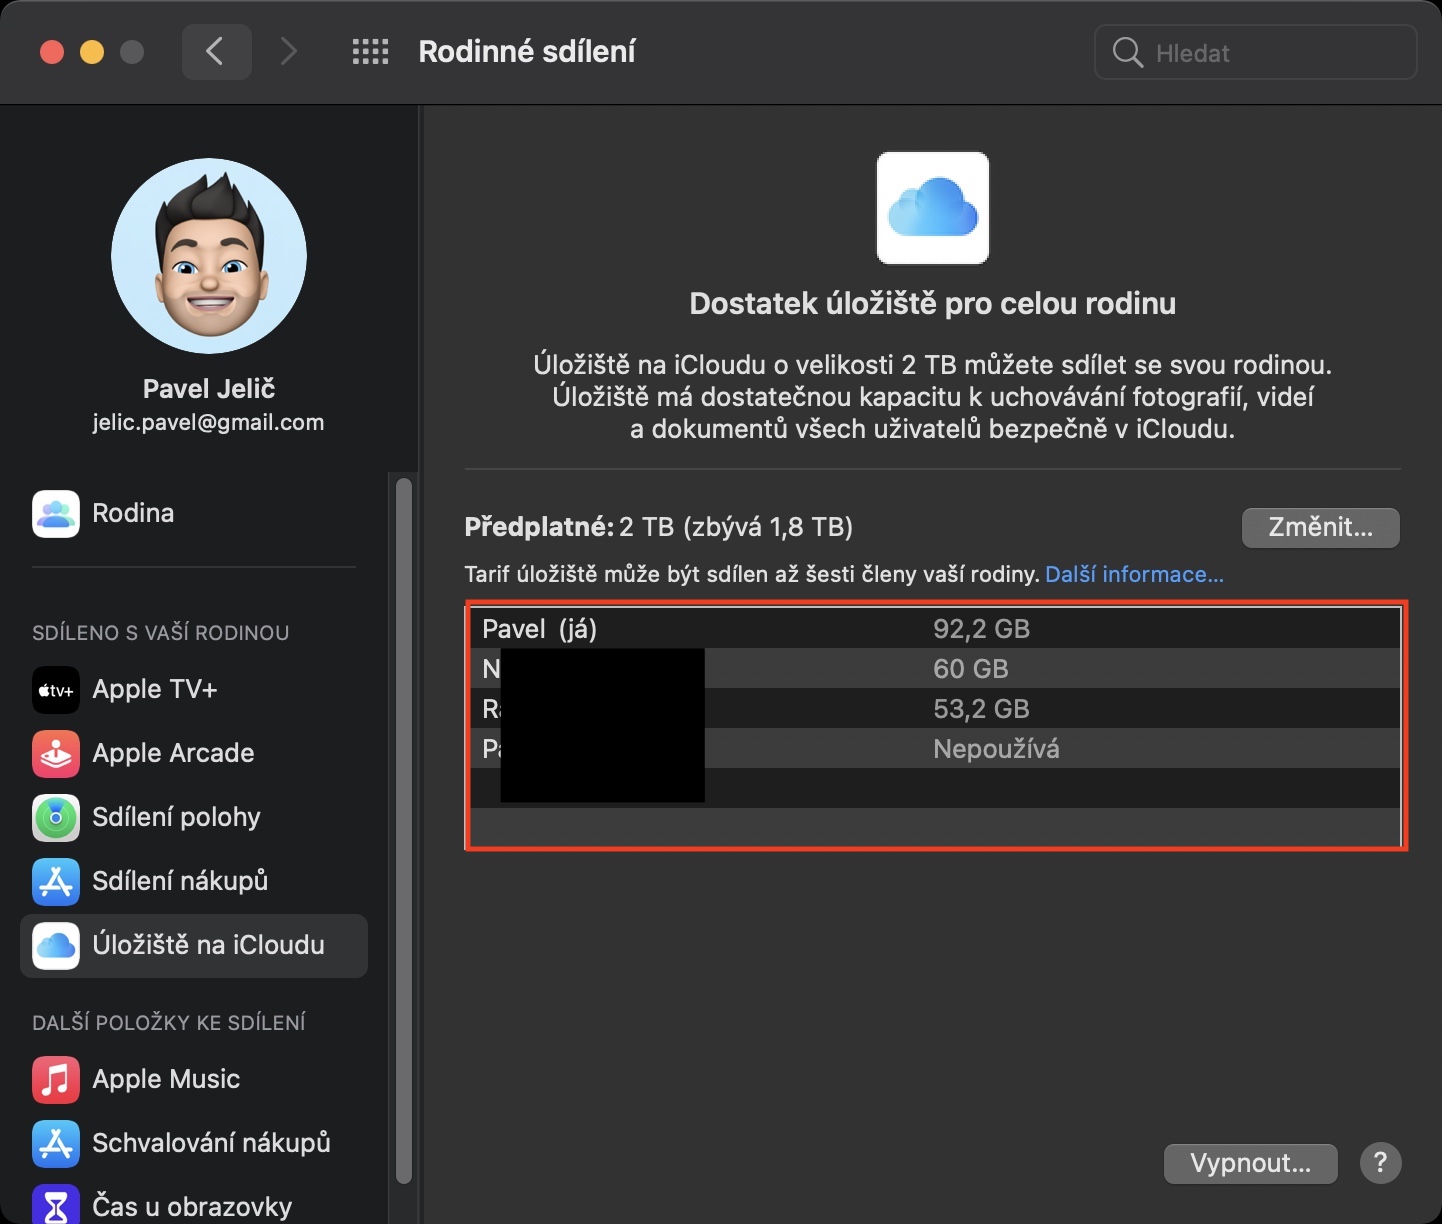Minimize the window with the yellow button
The width and height of the screenshot is (1442, 1224).
coord(92,52)
